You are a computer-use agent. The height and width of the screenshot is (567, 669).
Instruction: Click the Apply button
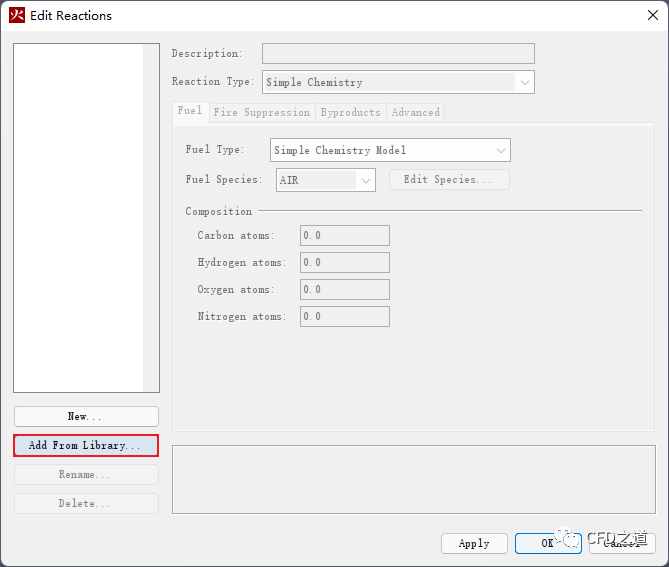[474, 544]
